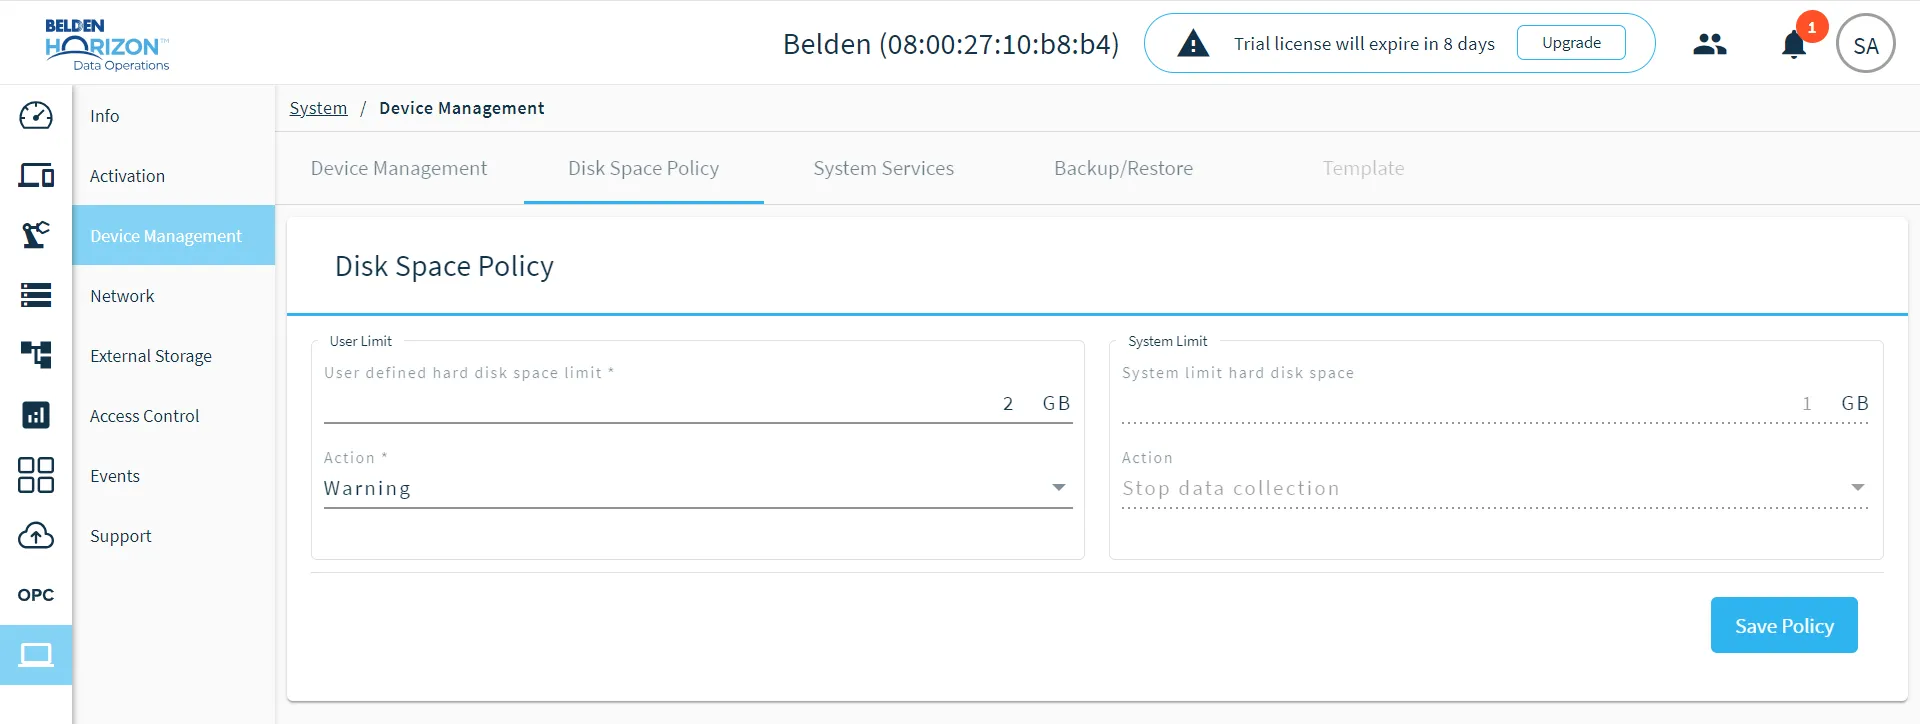The image size is (1920, 724).
Task: Click the Belden MAC address device title
Action: point(951,44)
